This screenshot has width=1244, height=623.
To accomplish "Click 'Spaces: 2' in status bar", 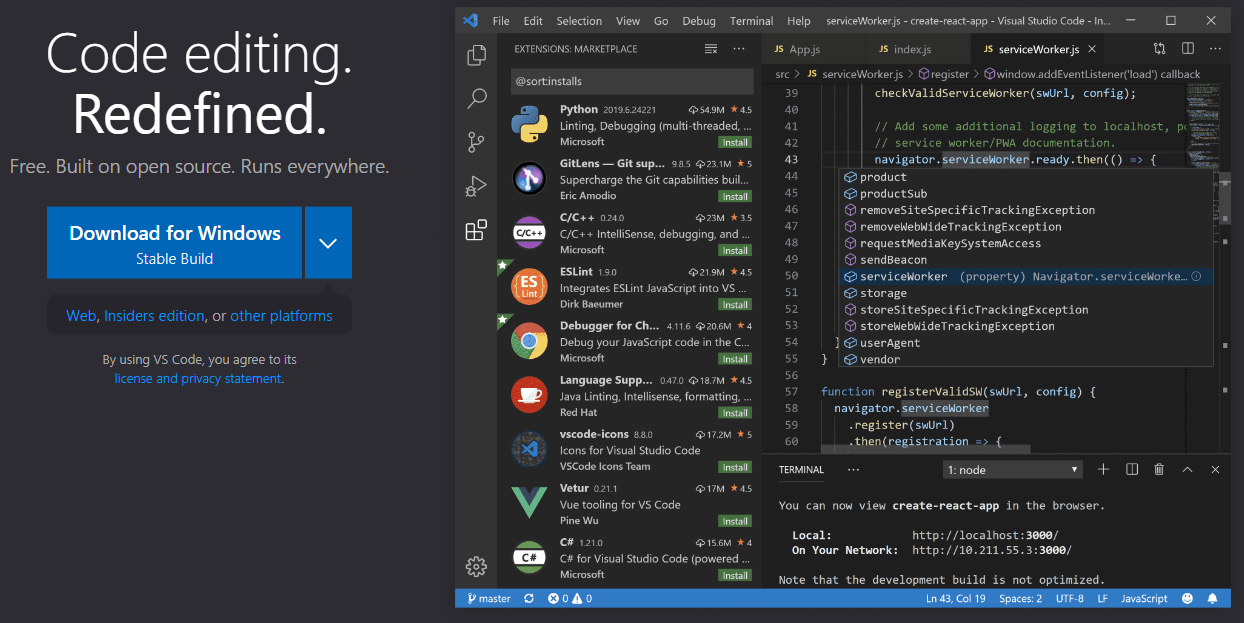I will (1020, 598).
